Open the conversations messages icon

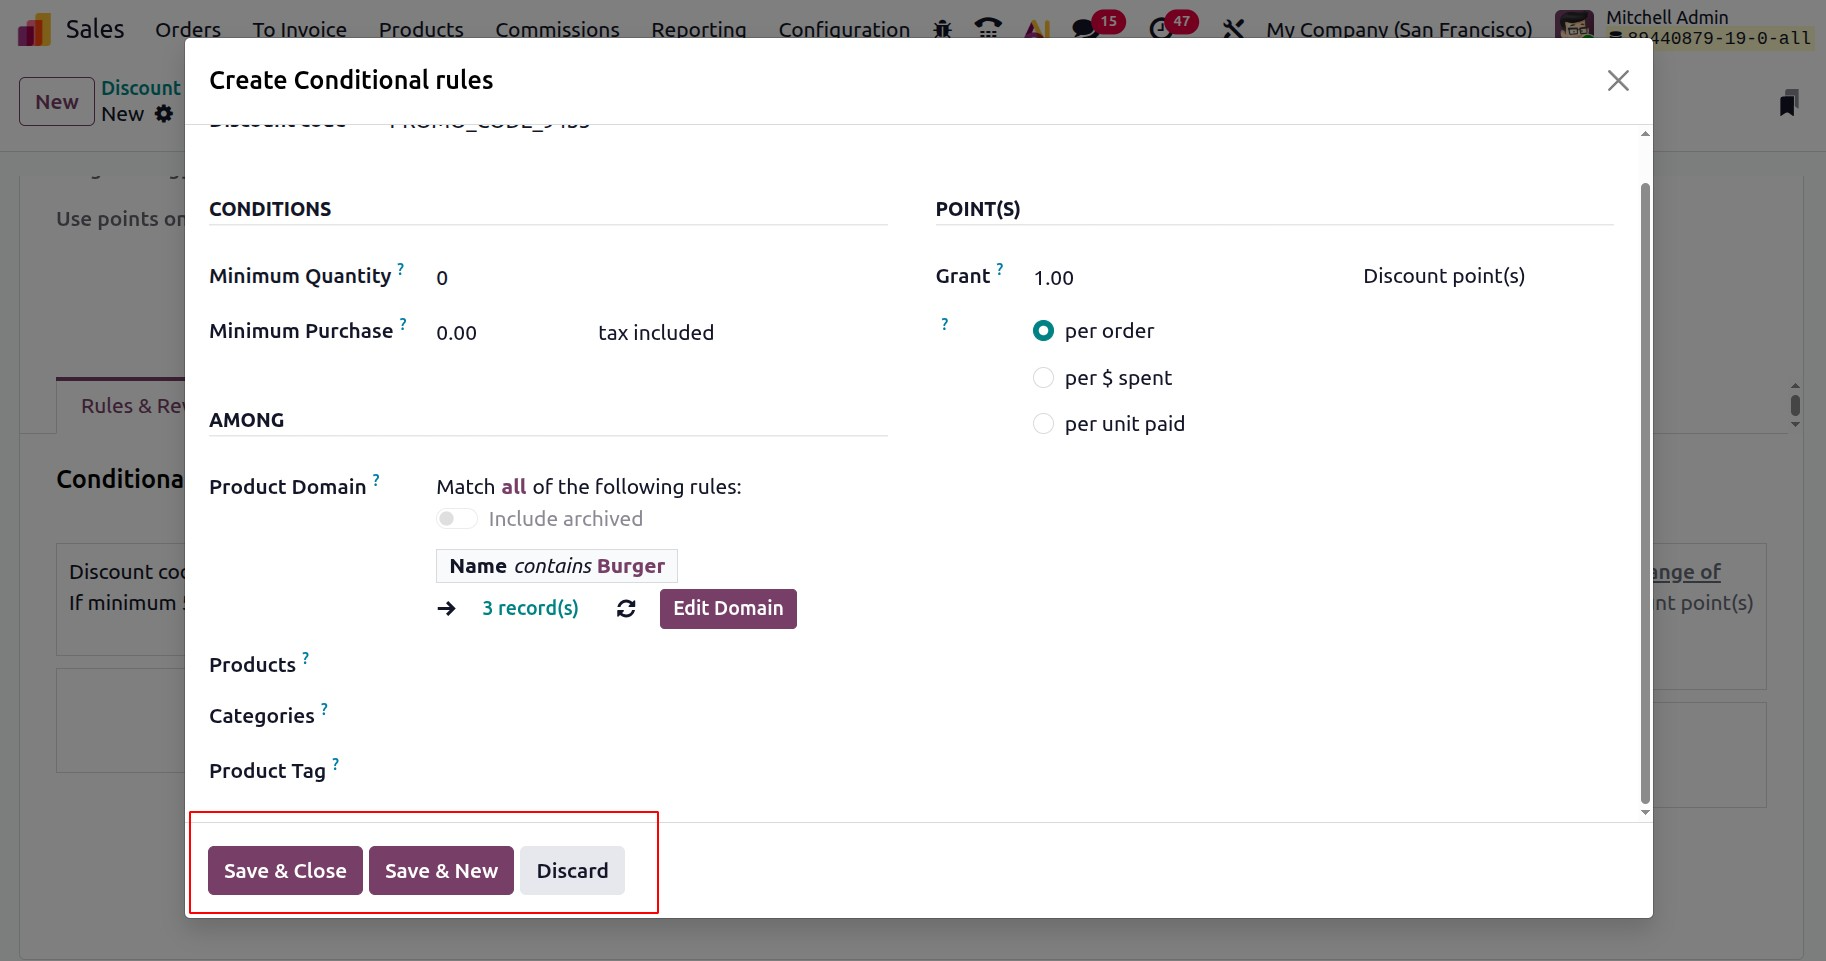coord(1086,29)
